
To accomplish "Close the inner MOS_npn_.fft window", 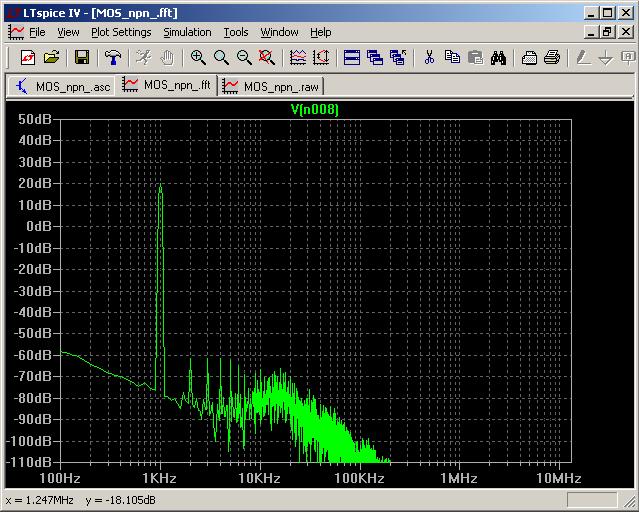I will 626,32.
